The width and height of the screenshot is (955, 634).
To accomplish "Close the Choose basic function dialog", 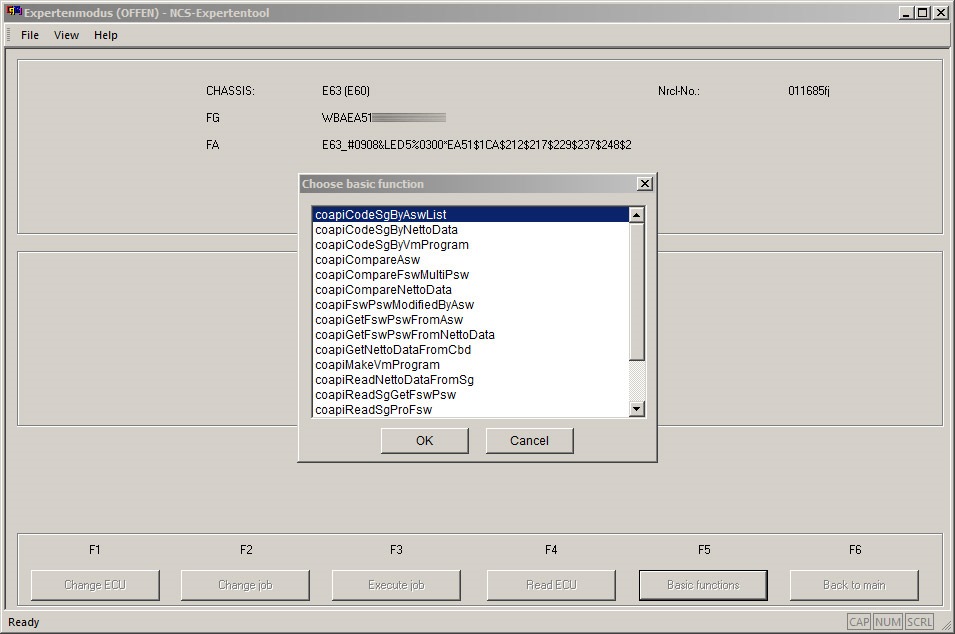I will pos(644,183).
